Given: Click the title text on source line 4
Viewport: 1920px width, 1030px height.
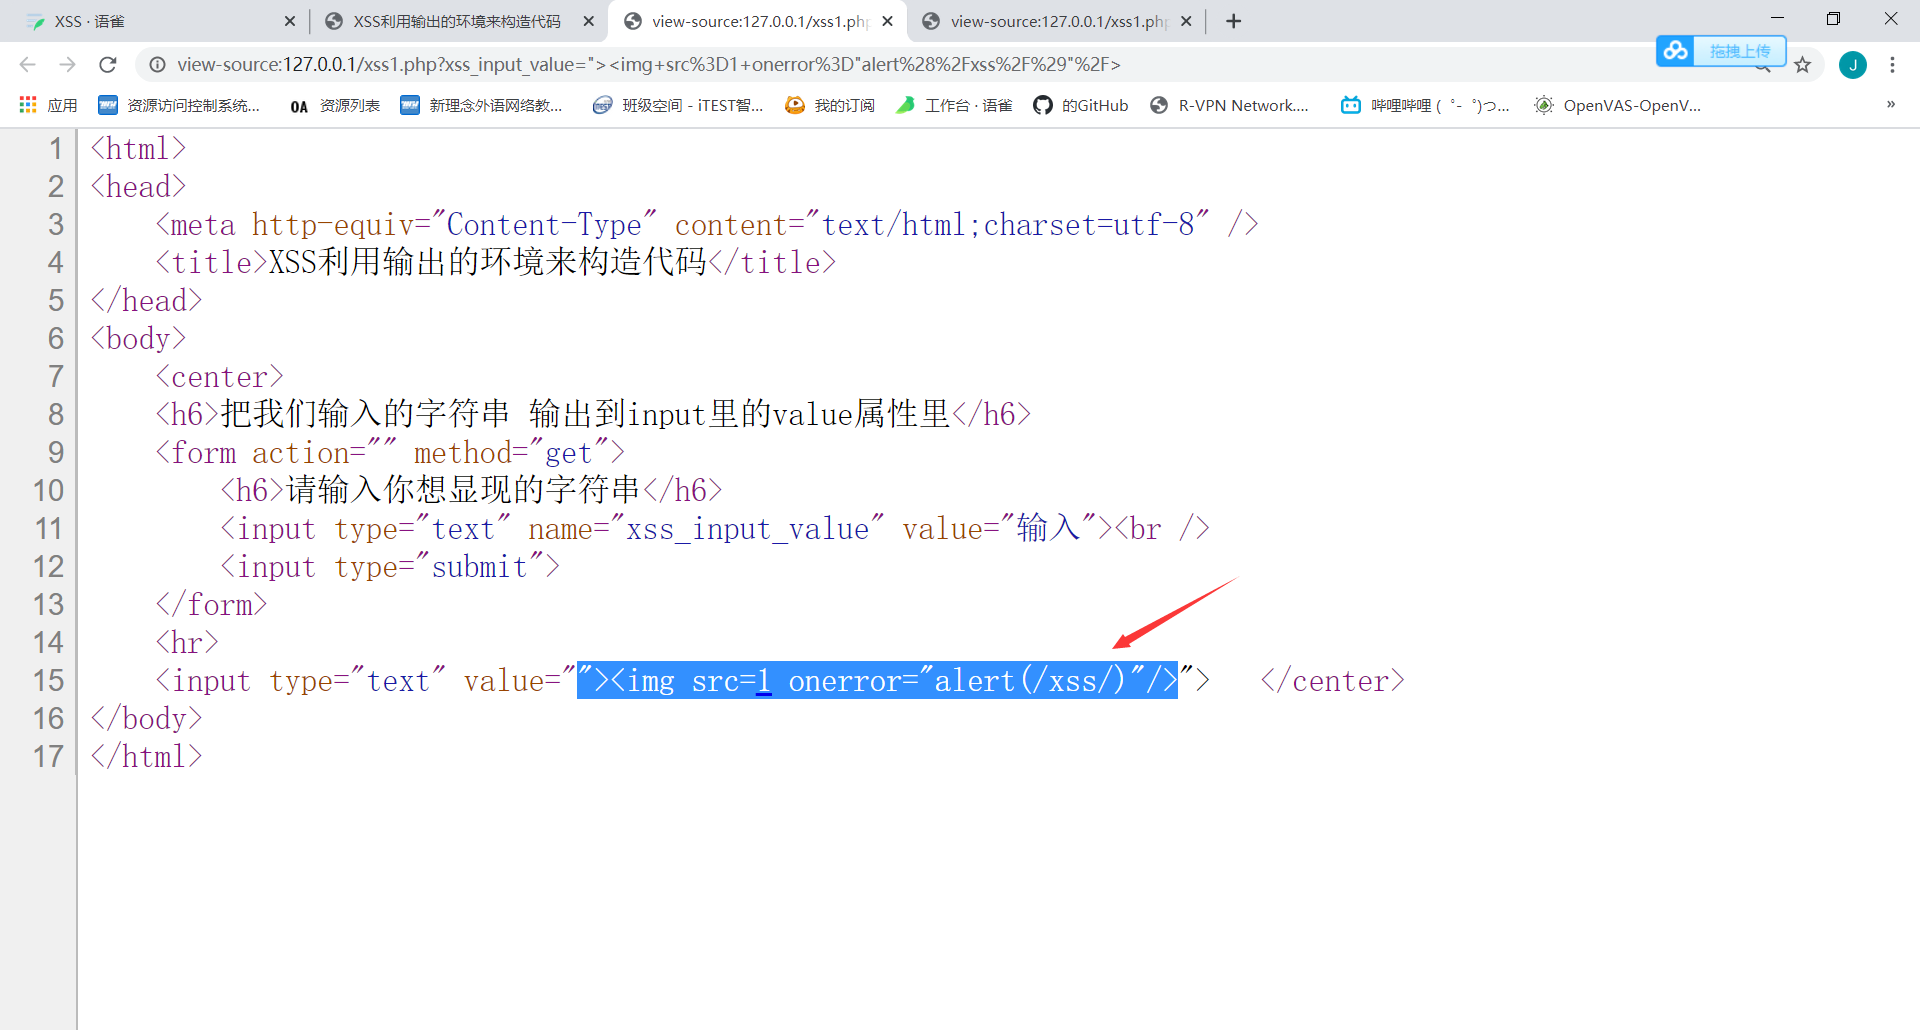Looking at the screenshot, I should click(x=487, y=262).
